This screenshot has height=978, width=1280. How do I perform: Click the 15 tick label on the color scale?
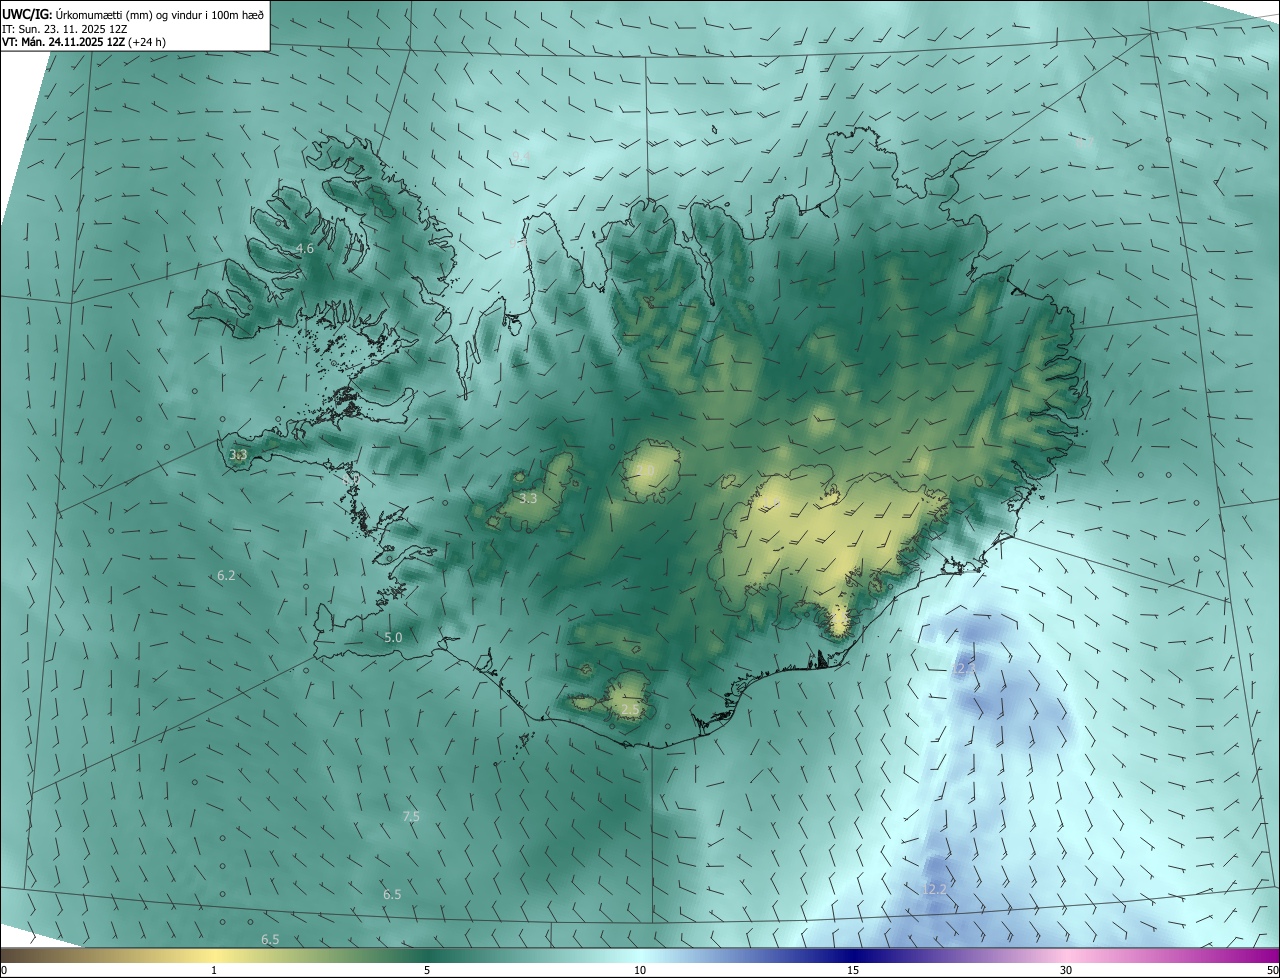853,970
